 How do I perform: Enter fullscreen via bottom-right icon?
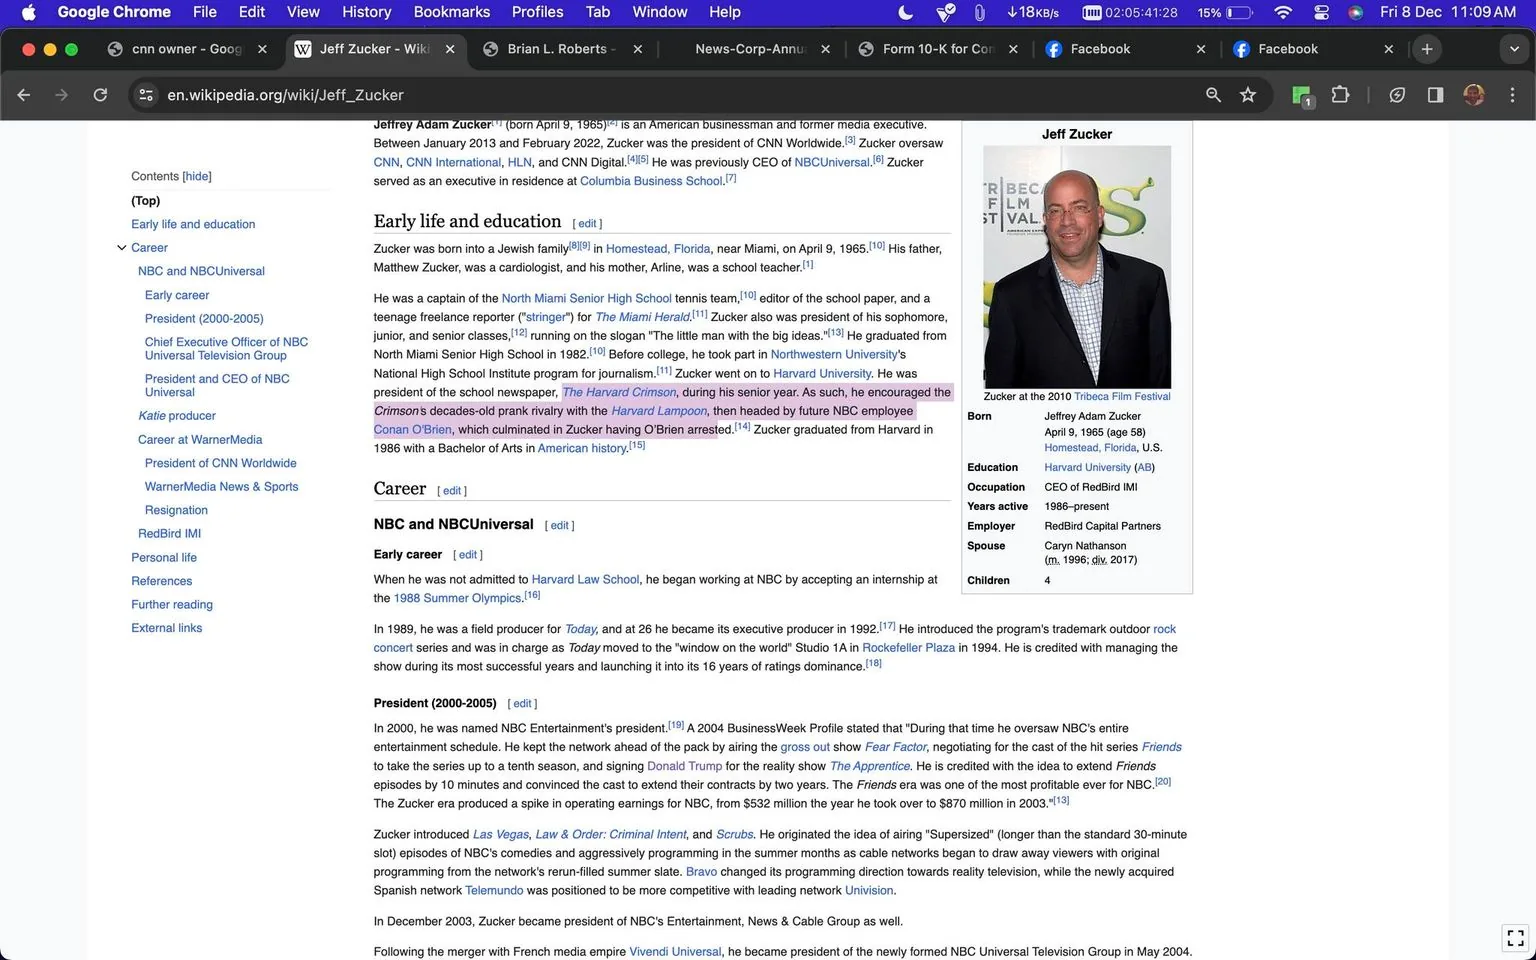[x=1514, y=938]
